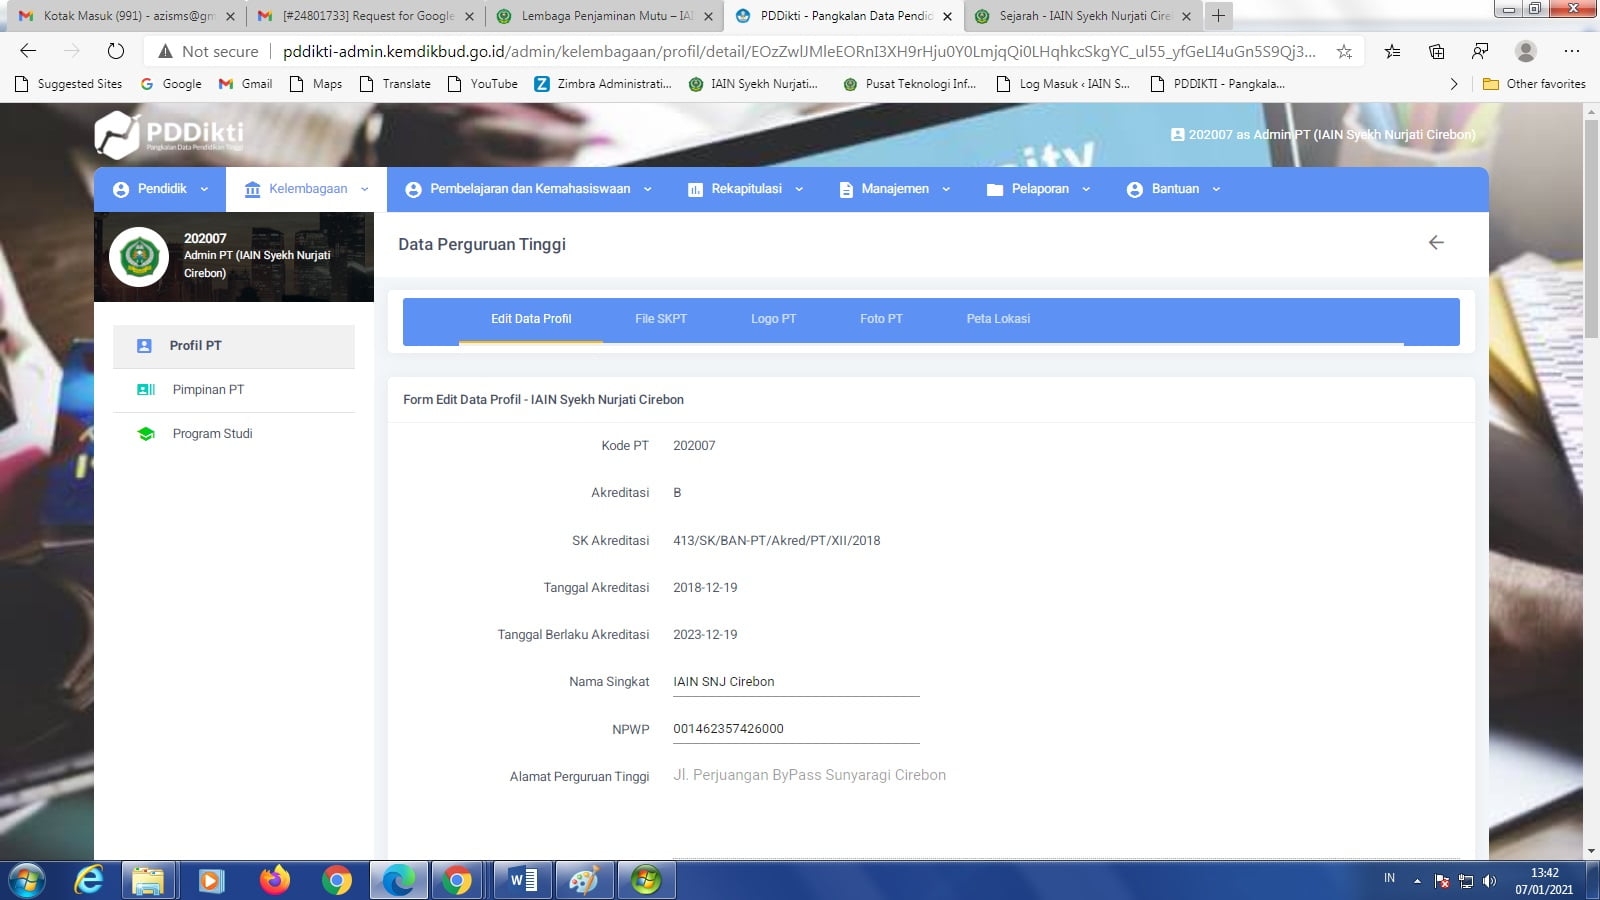Open the browser Collections icon
The image size is (1600, 900).
(1436, 51)
